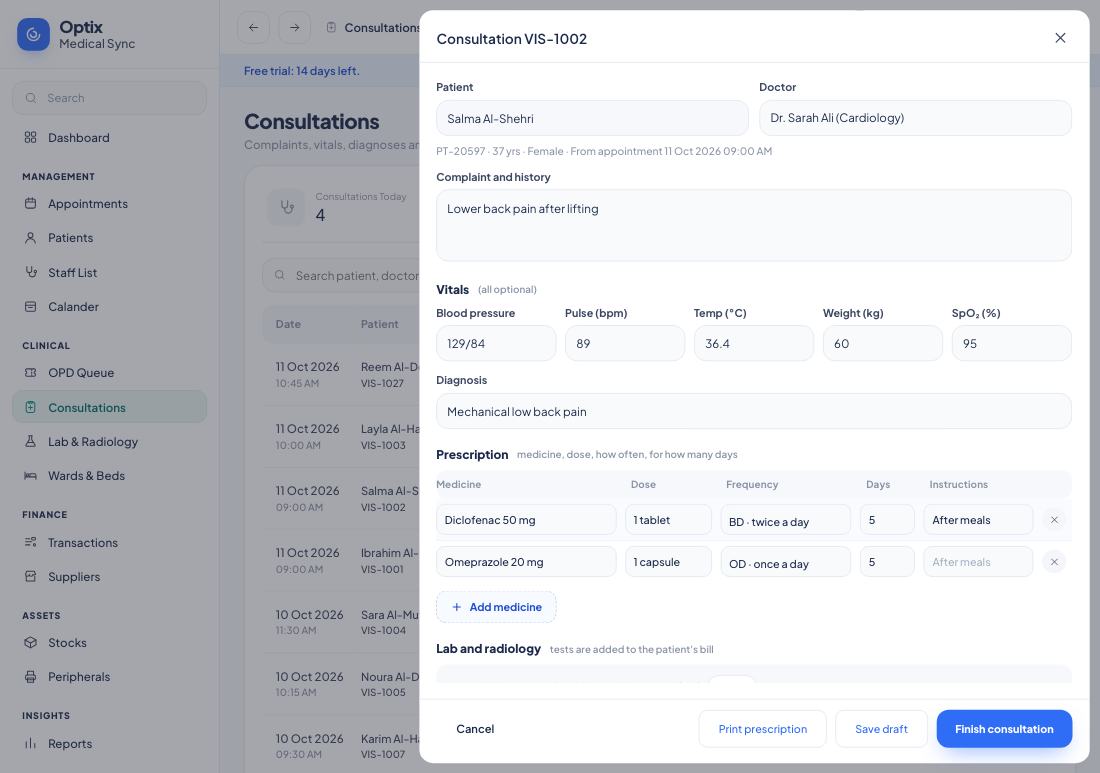Click the Days field in Diclofenac row

tap(887, 520)
